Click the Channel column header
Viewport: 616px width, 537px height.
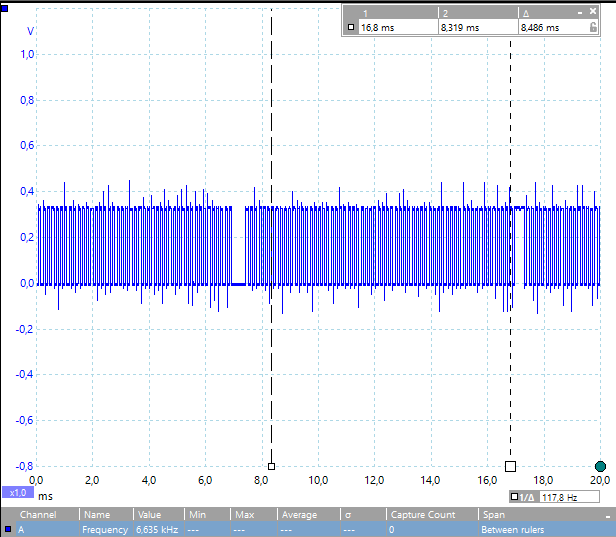[38, 515]
